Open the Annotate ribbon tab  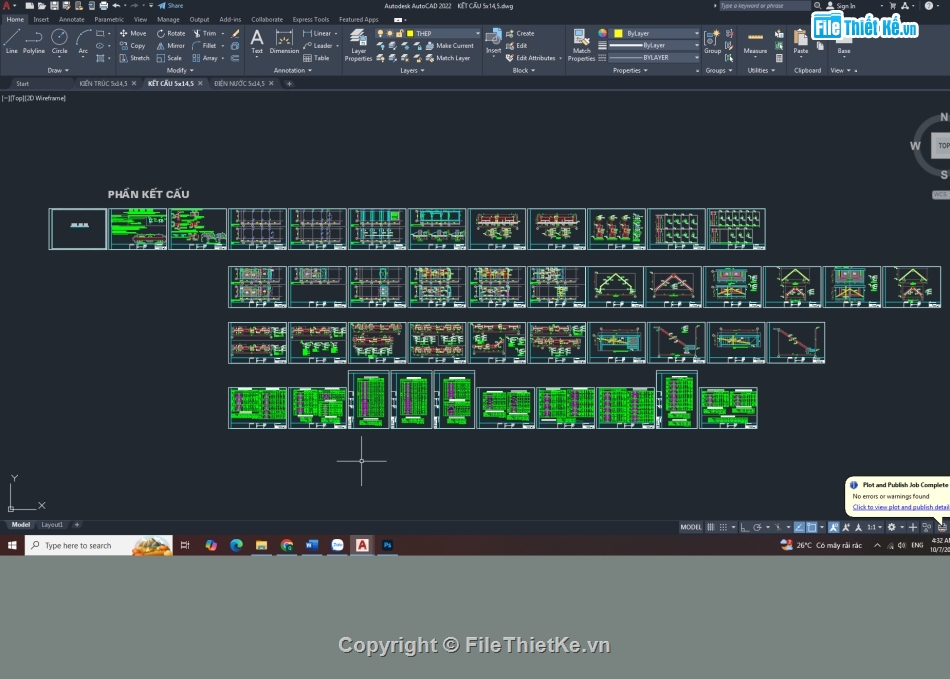72,19
